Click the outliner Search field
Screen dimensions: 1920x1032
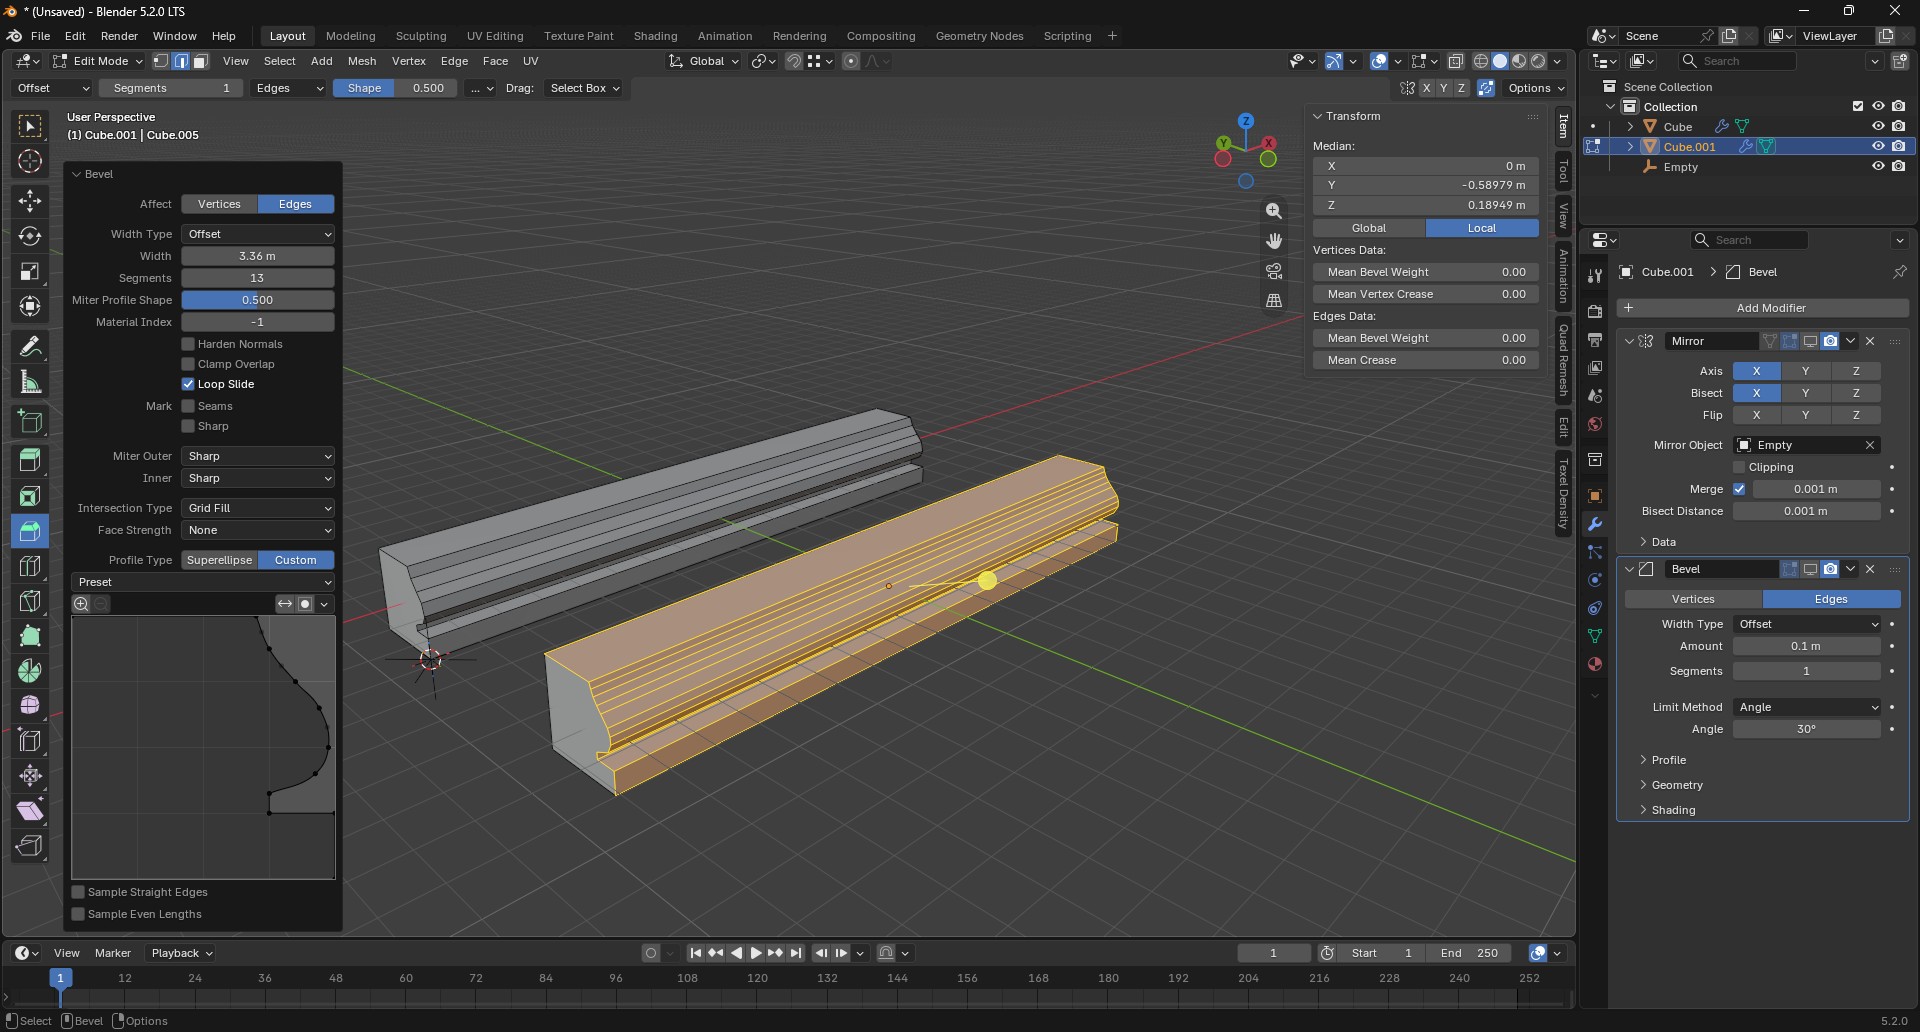click(x=1737, y=61)
